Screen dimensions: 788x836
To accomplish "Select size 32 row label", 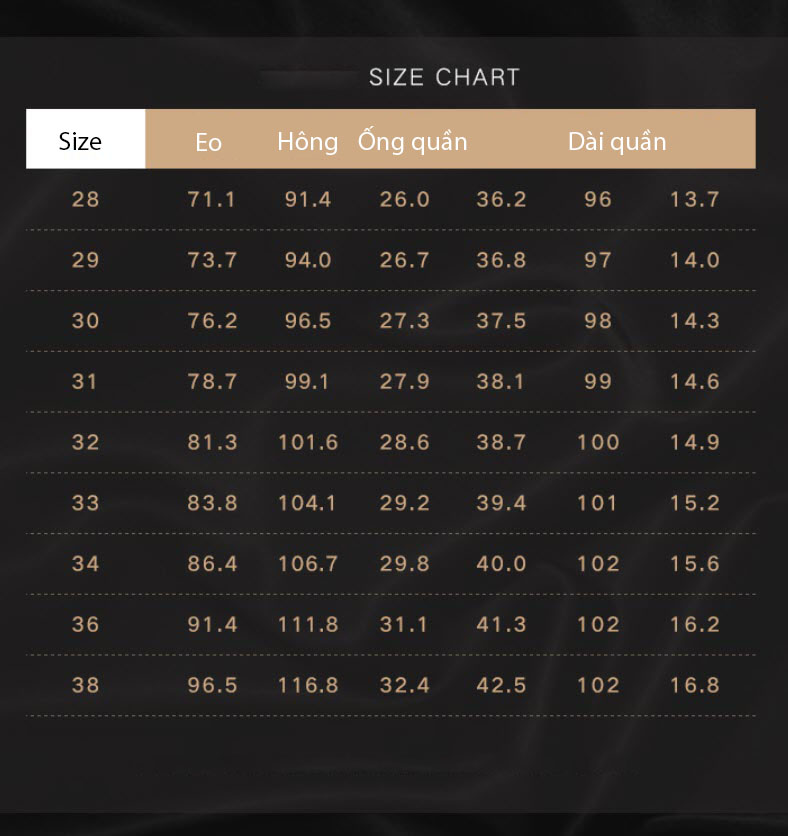I will [85, 443].
